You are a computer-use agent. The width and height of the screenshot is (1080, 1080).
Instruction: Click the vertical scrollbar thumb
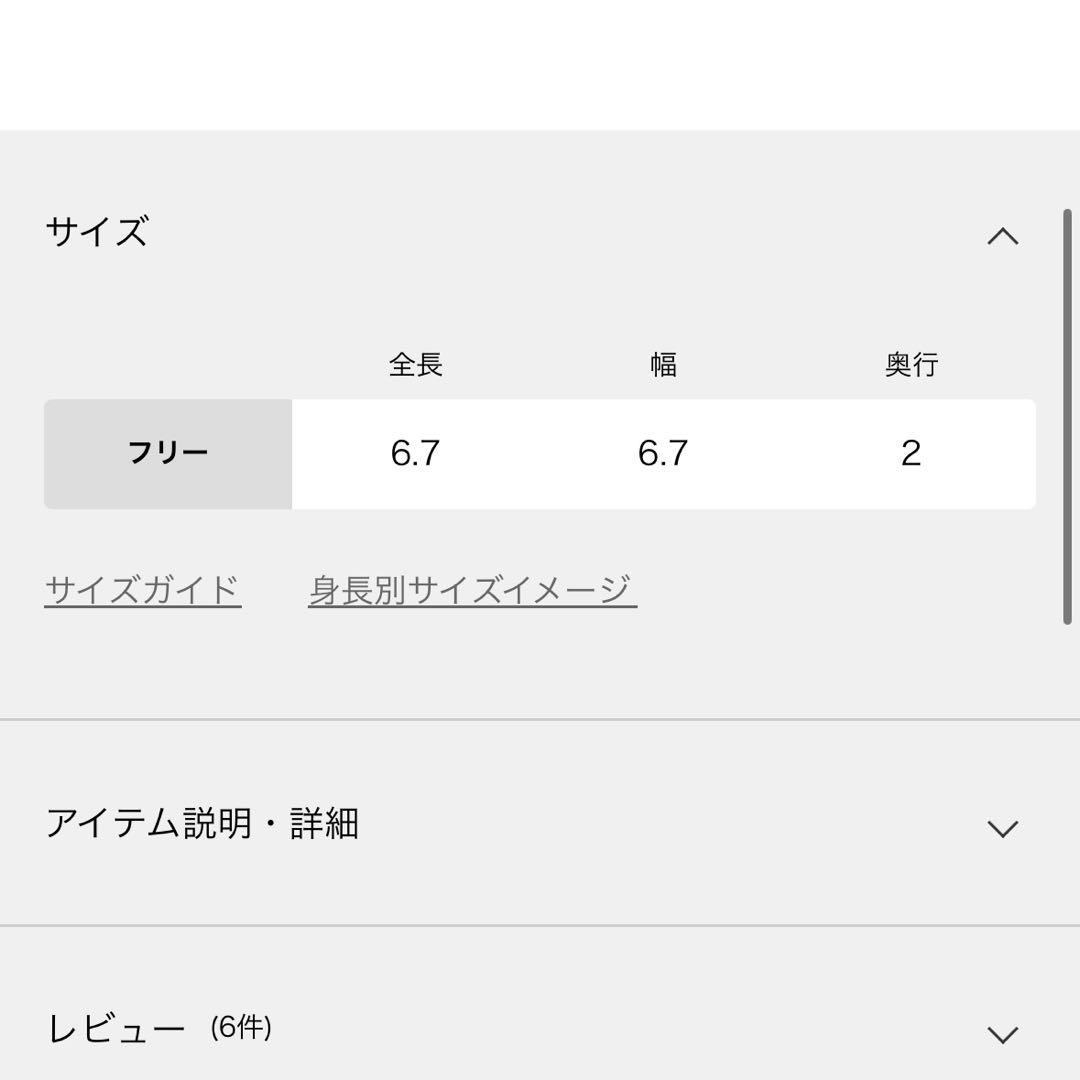click(x=1067, y=416)
